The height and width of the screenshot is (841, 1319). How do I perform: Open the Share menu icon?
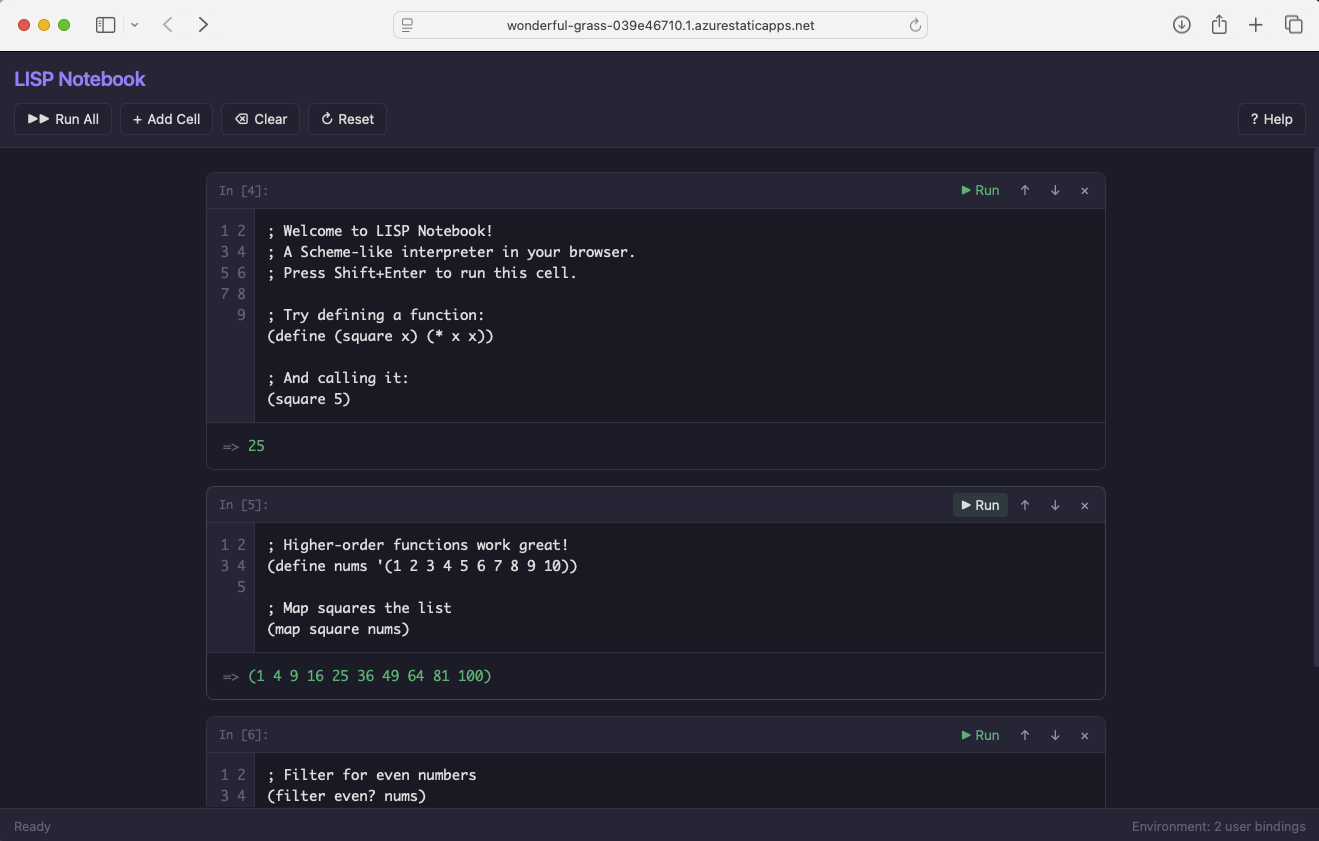1219,24
